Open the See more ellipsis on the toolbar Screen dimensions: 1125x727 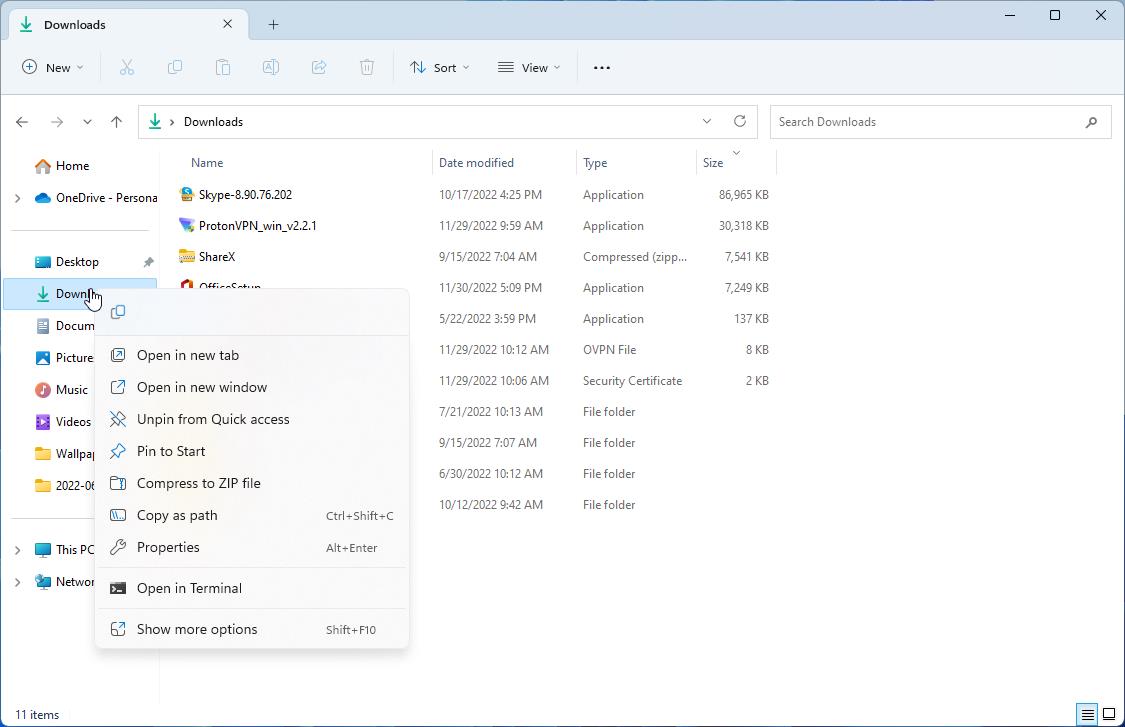coord(601,67)
